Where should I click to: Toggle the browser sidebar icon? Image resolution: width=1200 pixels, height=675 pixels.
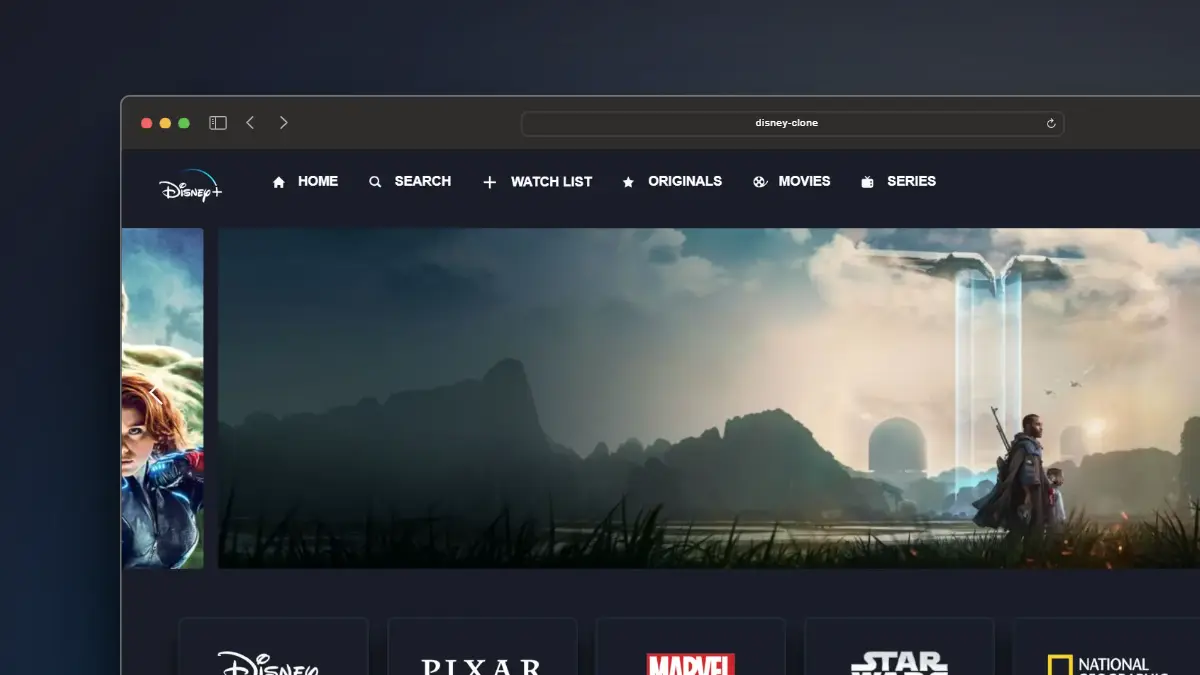coord(217,122)
